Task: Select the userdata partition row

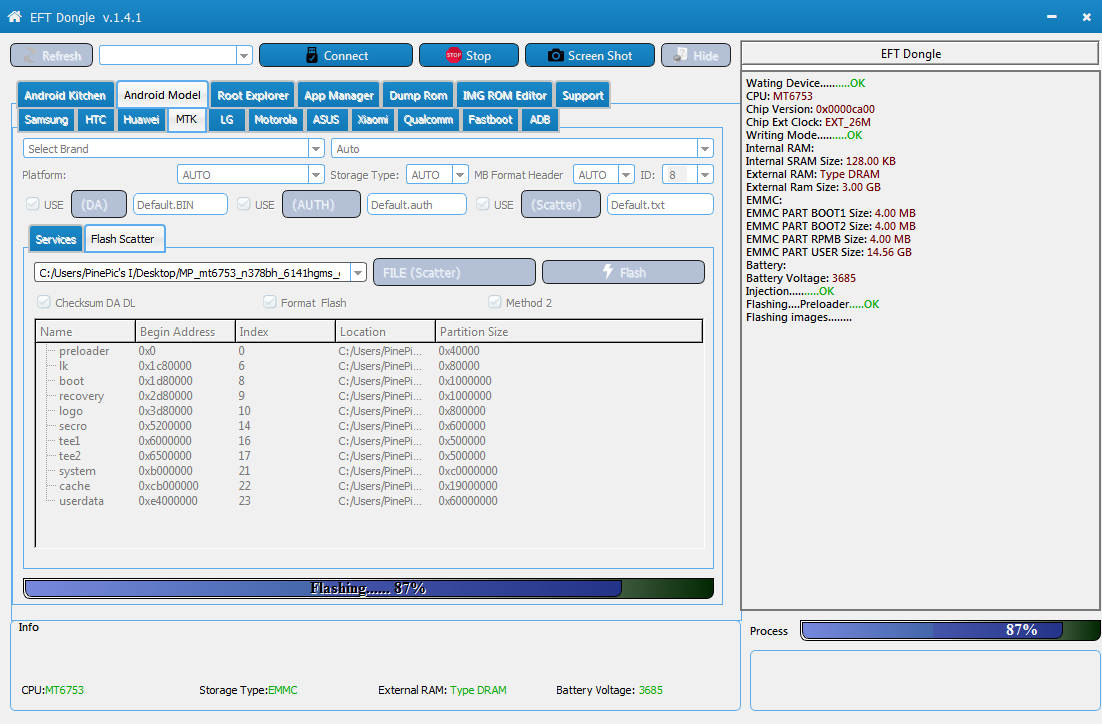Action: 369,501
